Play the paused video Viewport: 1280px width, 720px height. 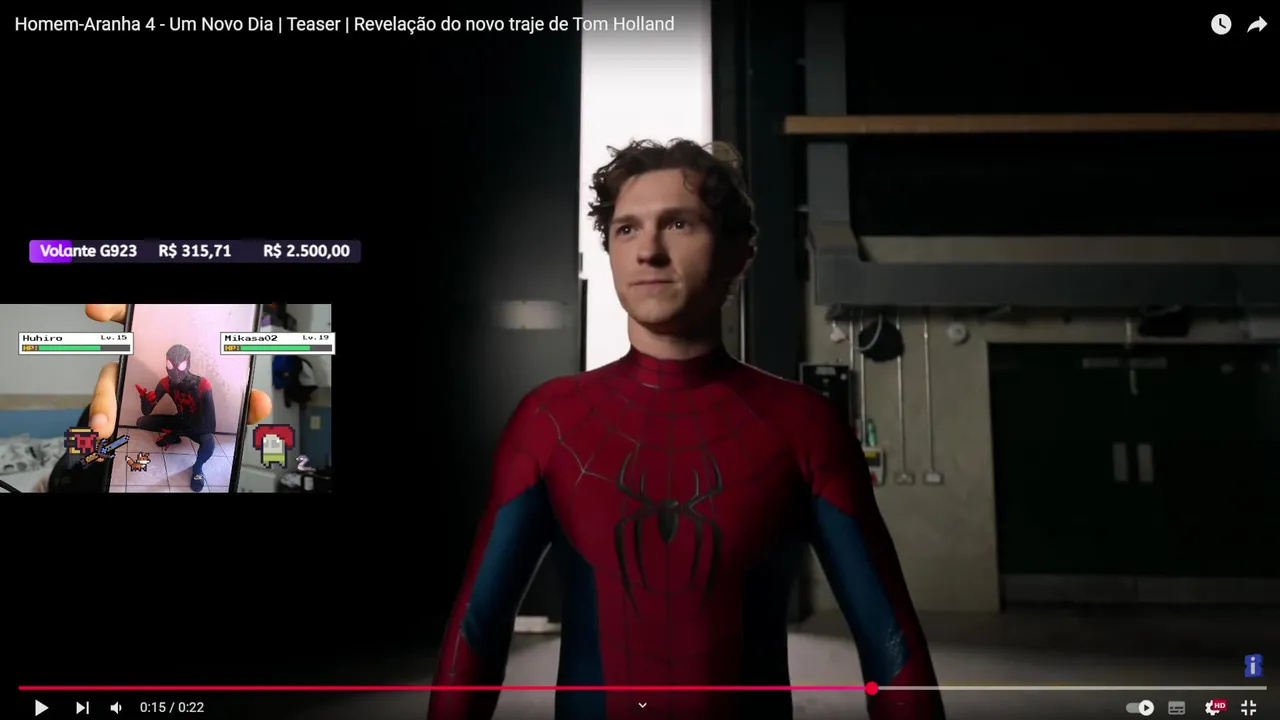pyautogui.click(x=41, y=707)
